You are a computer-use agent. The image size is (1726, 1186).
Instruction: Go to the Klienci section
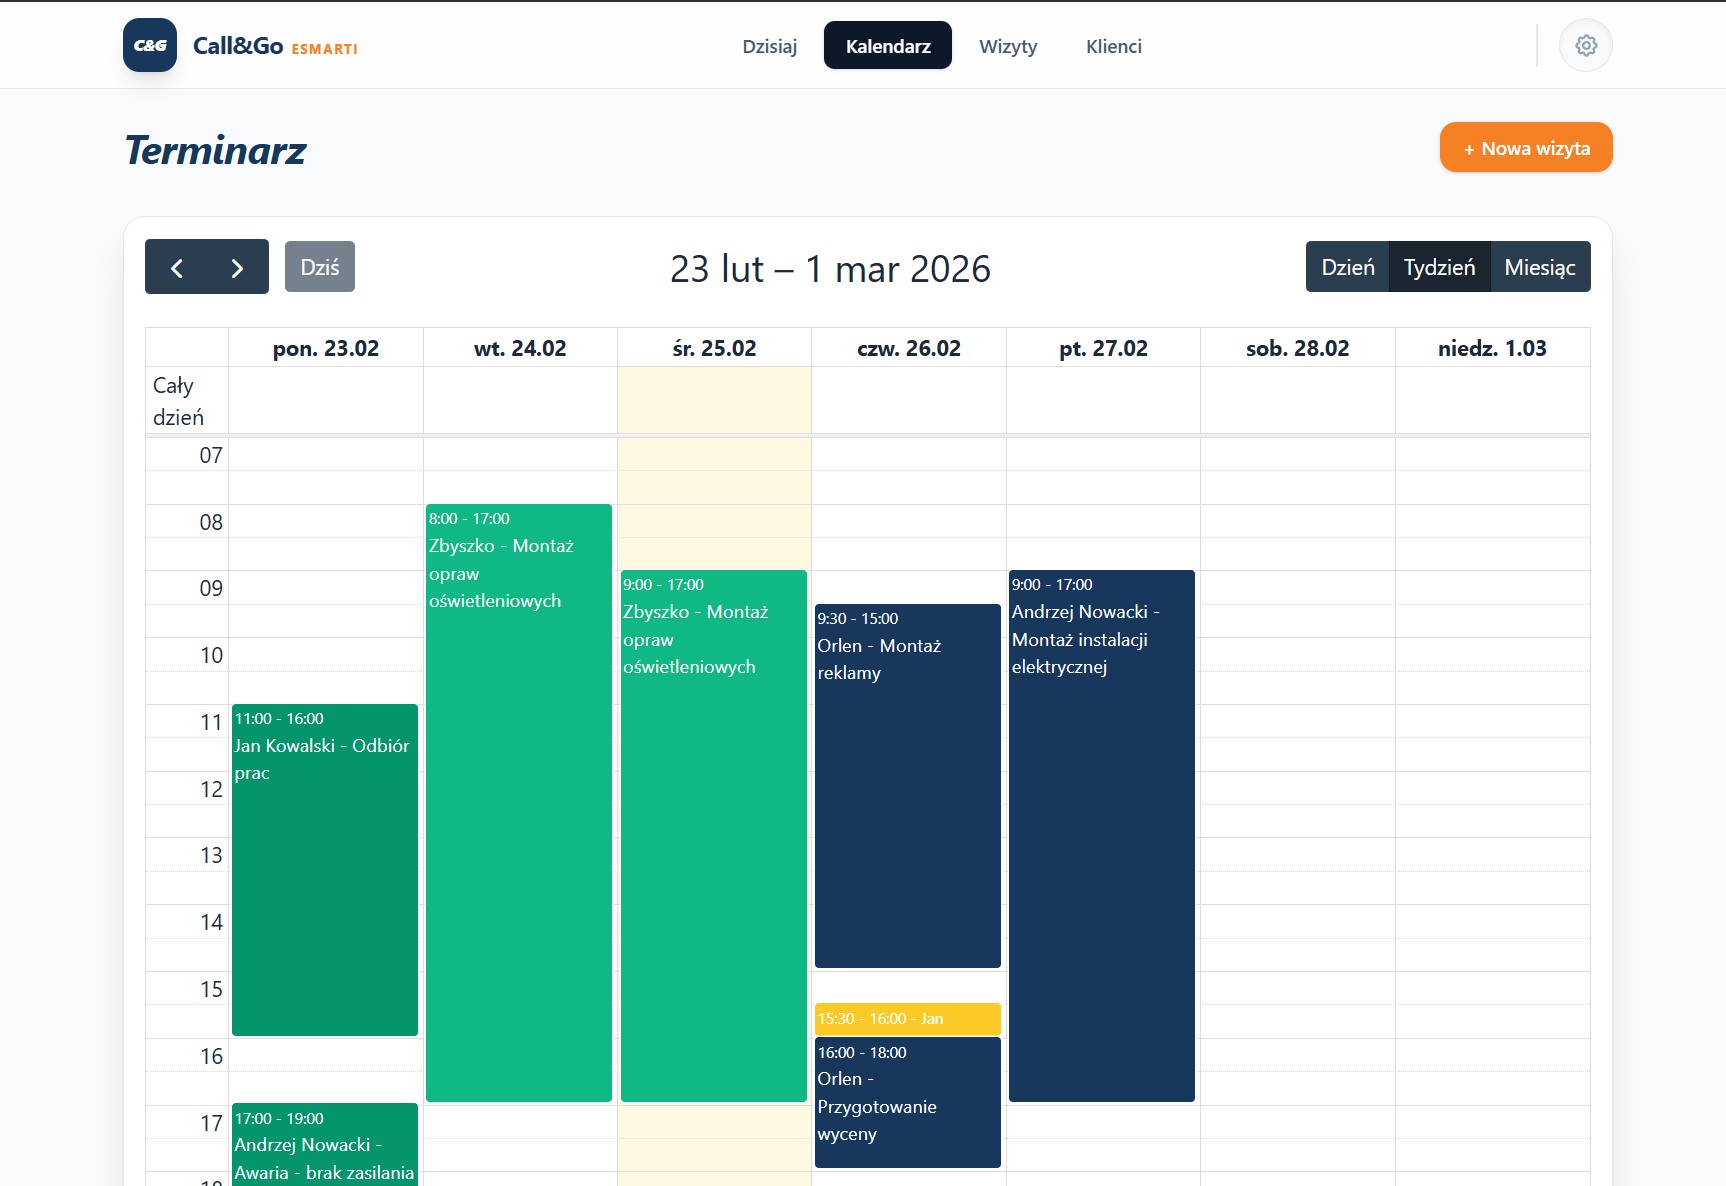tap(1113, 46)
